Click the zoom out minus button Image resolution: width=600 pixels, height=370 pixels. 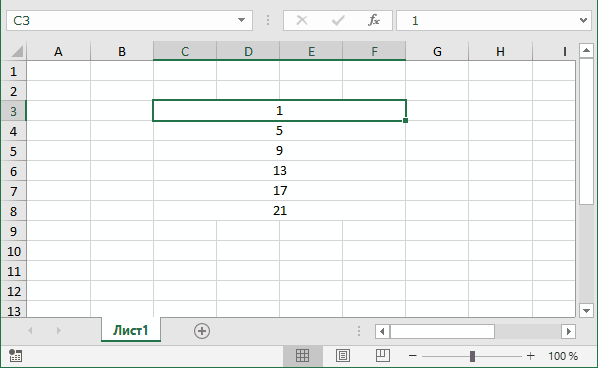[x=412, y=356]
